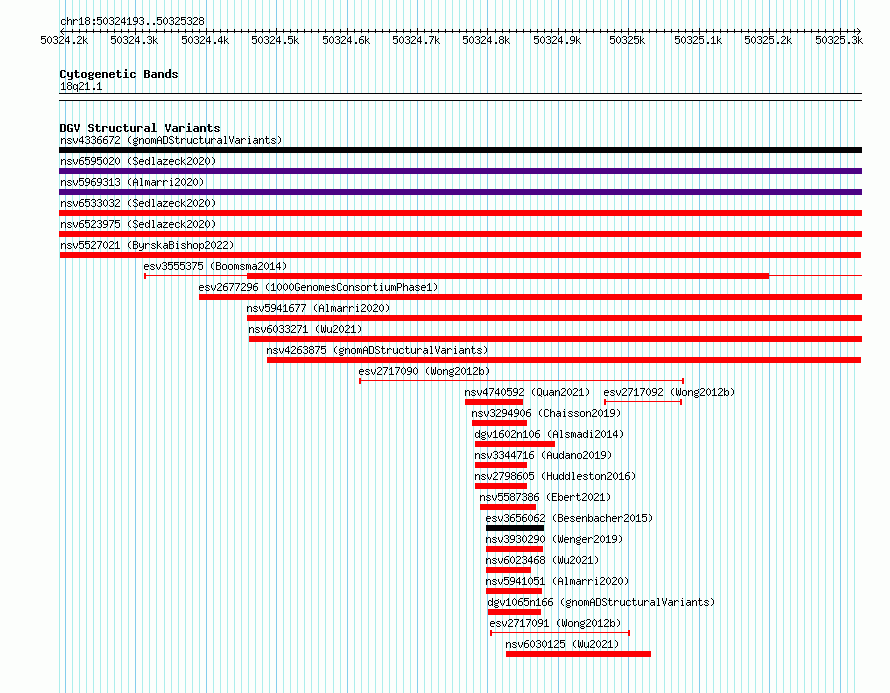Select the nsv4263875 red variant bar
This screenshot has width=890, height=693.
pyautogui.click(x=564, y=360)
